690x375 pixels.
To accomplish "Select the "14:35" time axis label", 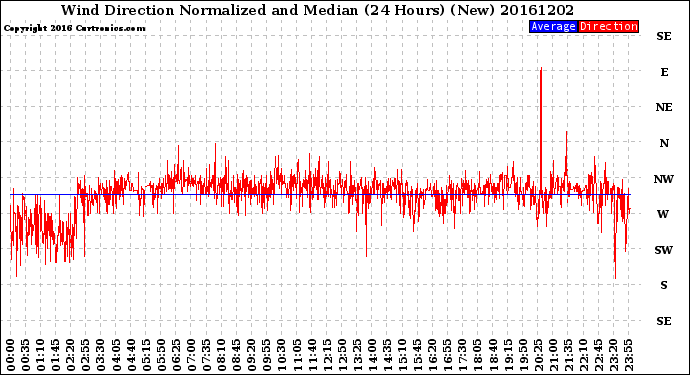I will coord(387,355).
